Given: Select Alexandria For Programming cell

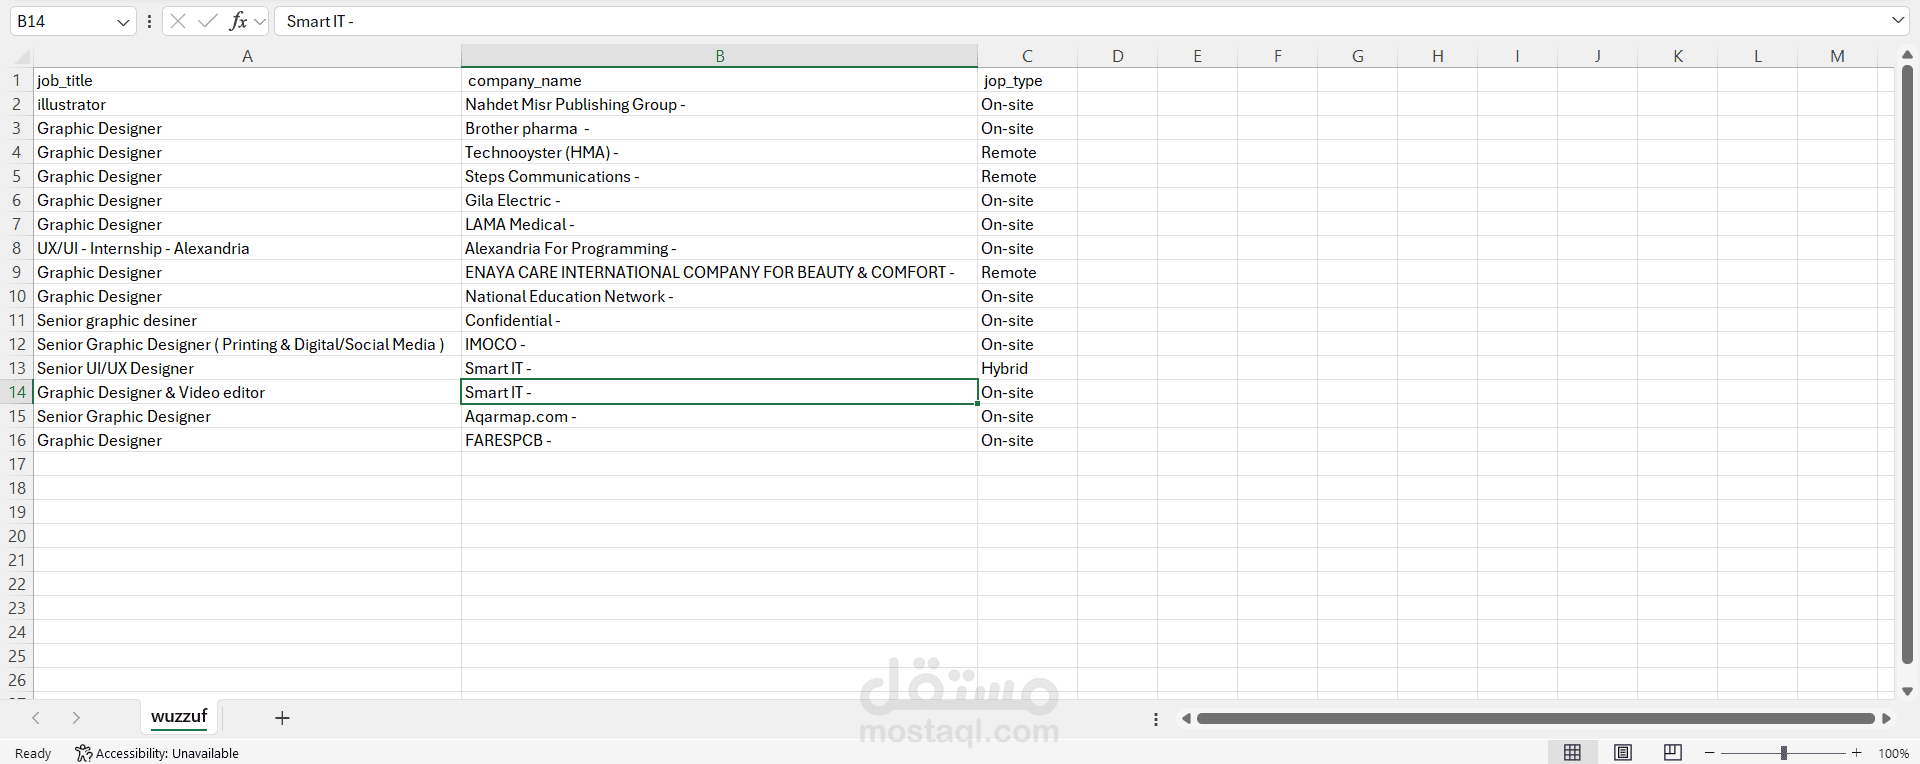Looking at the screenshot, I should pos(719,248).
